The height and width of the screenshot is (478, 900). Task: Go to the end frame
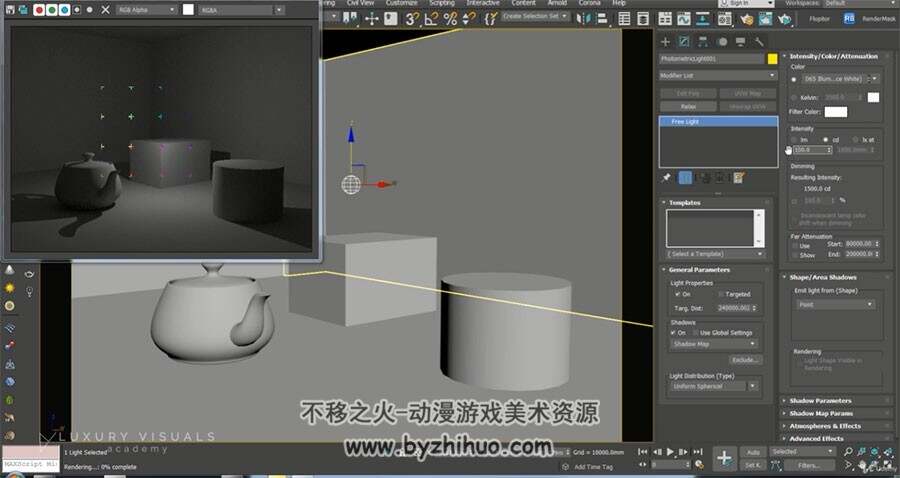click(697, 452)
